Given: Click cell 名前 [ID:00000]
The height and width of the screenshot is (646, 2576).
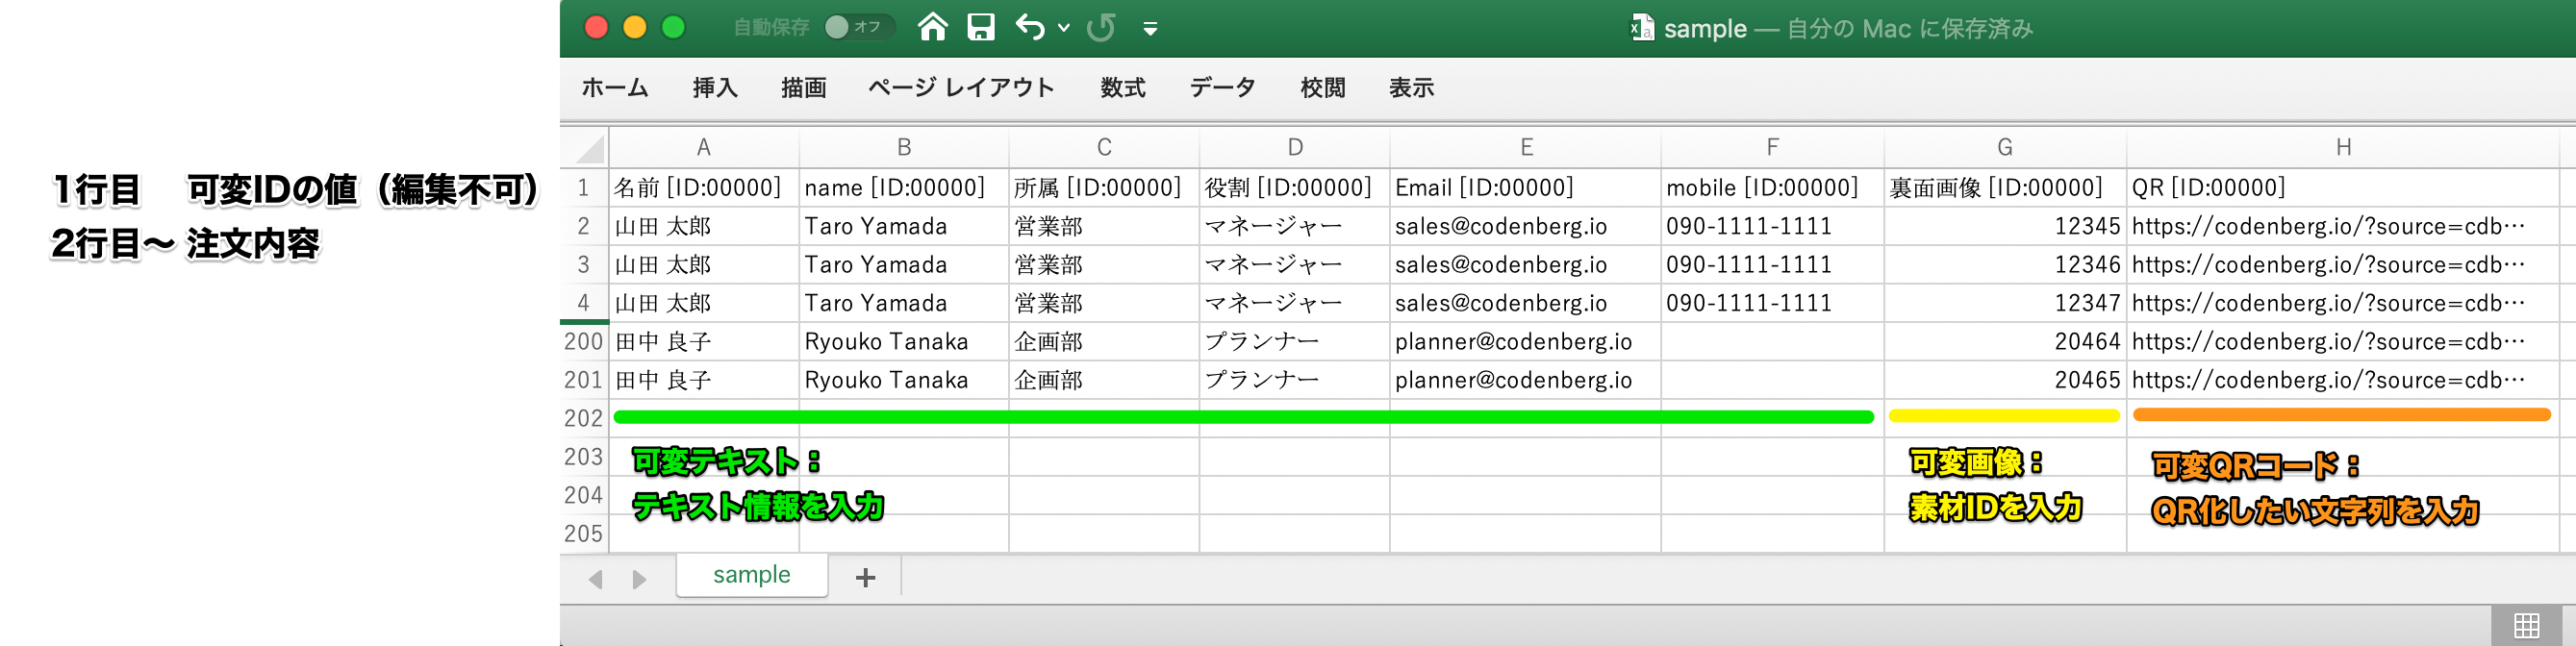Looking at the screenshot, I should [x=704, y=188].
